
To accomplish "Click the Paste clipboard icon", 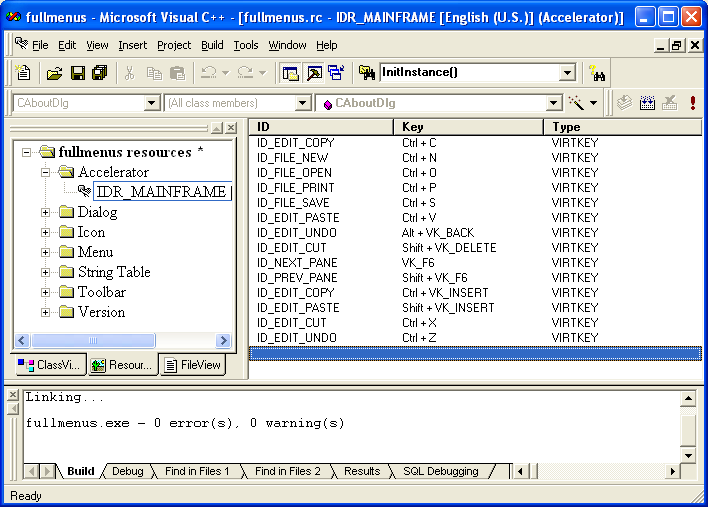I will pos(177,73).
